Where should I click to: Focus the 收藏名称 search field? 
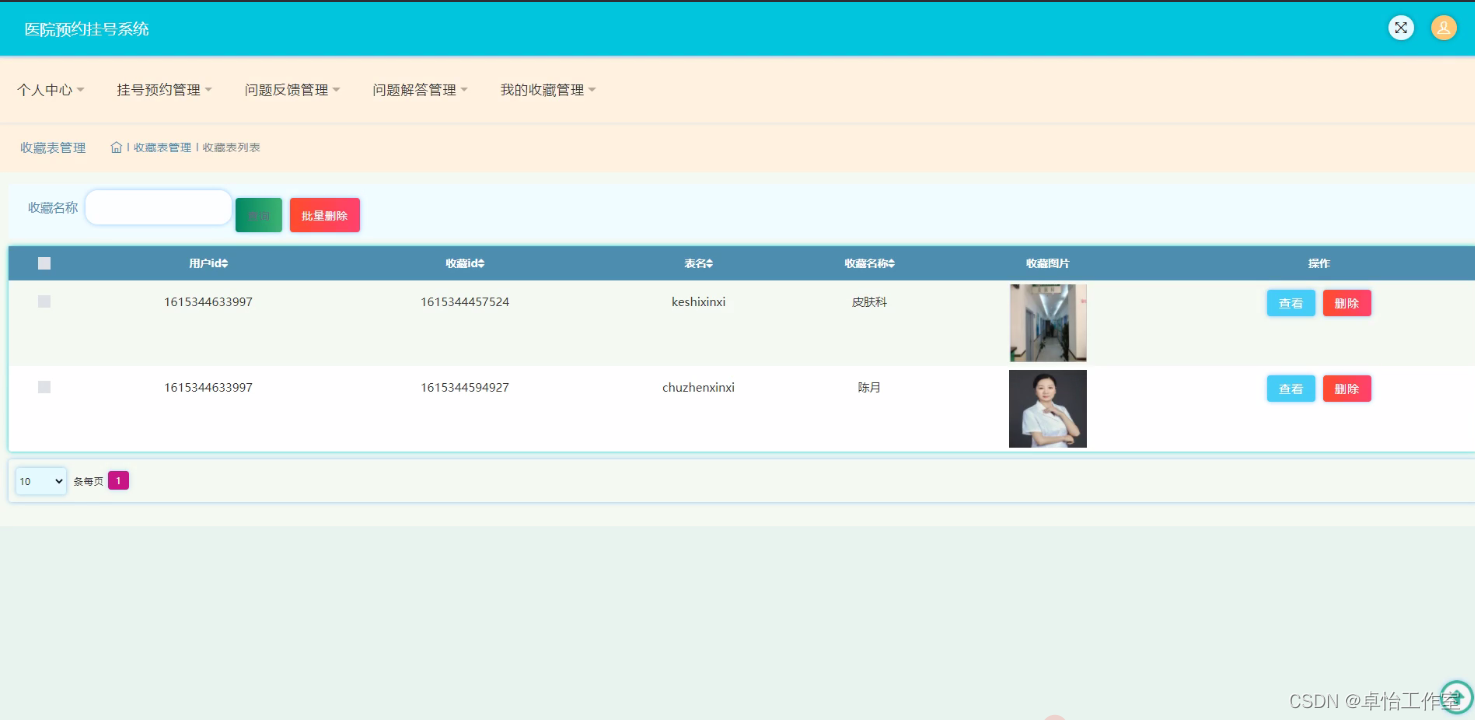pos(159,207)
